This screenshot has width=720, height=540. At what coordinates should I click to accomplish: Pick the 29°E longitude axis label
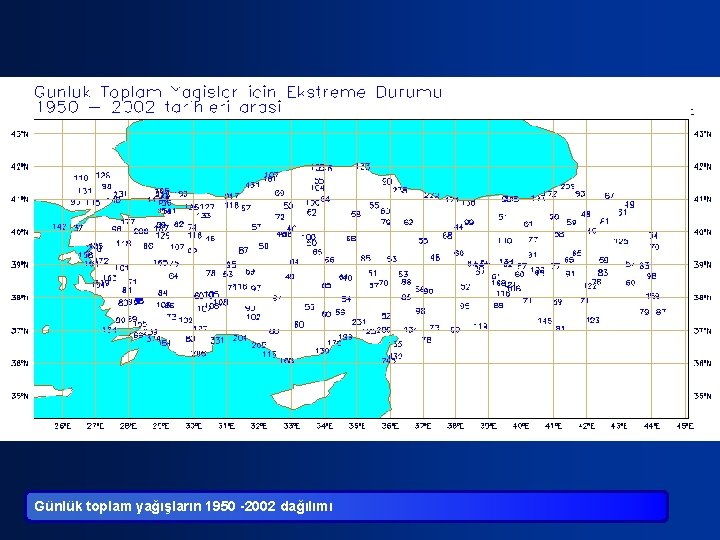pos(161,426)
